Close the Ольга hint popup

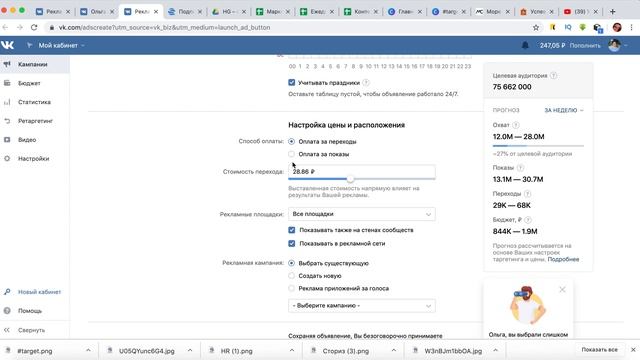562,289
